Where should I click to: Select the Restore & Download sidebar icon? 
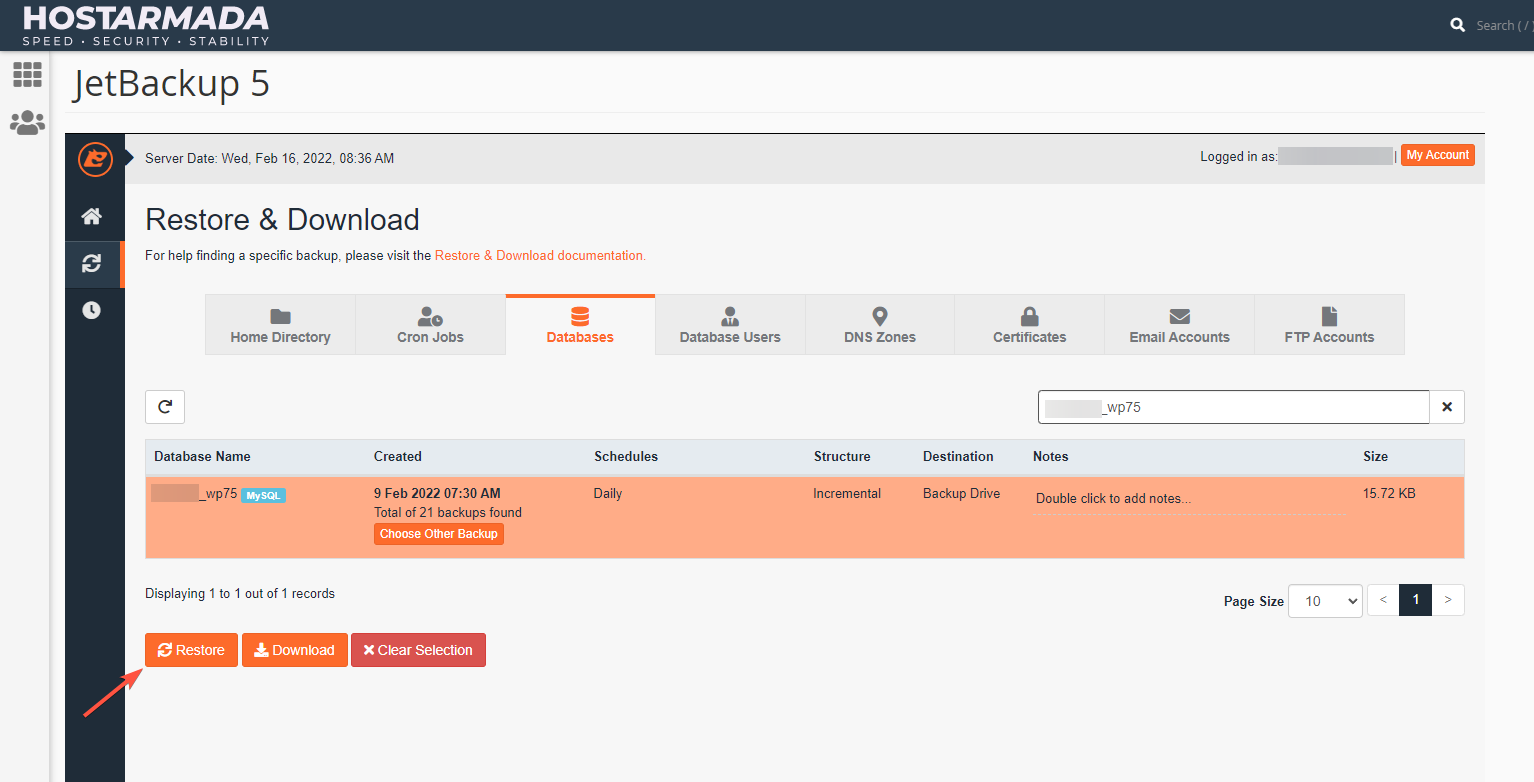92,263
